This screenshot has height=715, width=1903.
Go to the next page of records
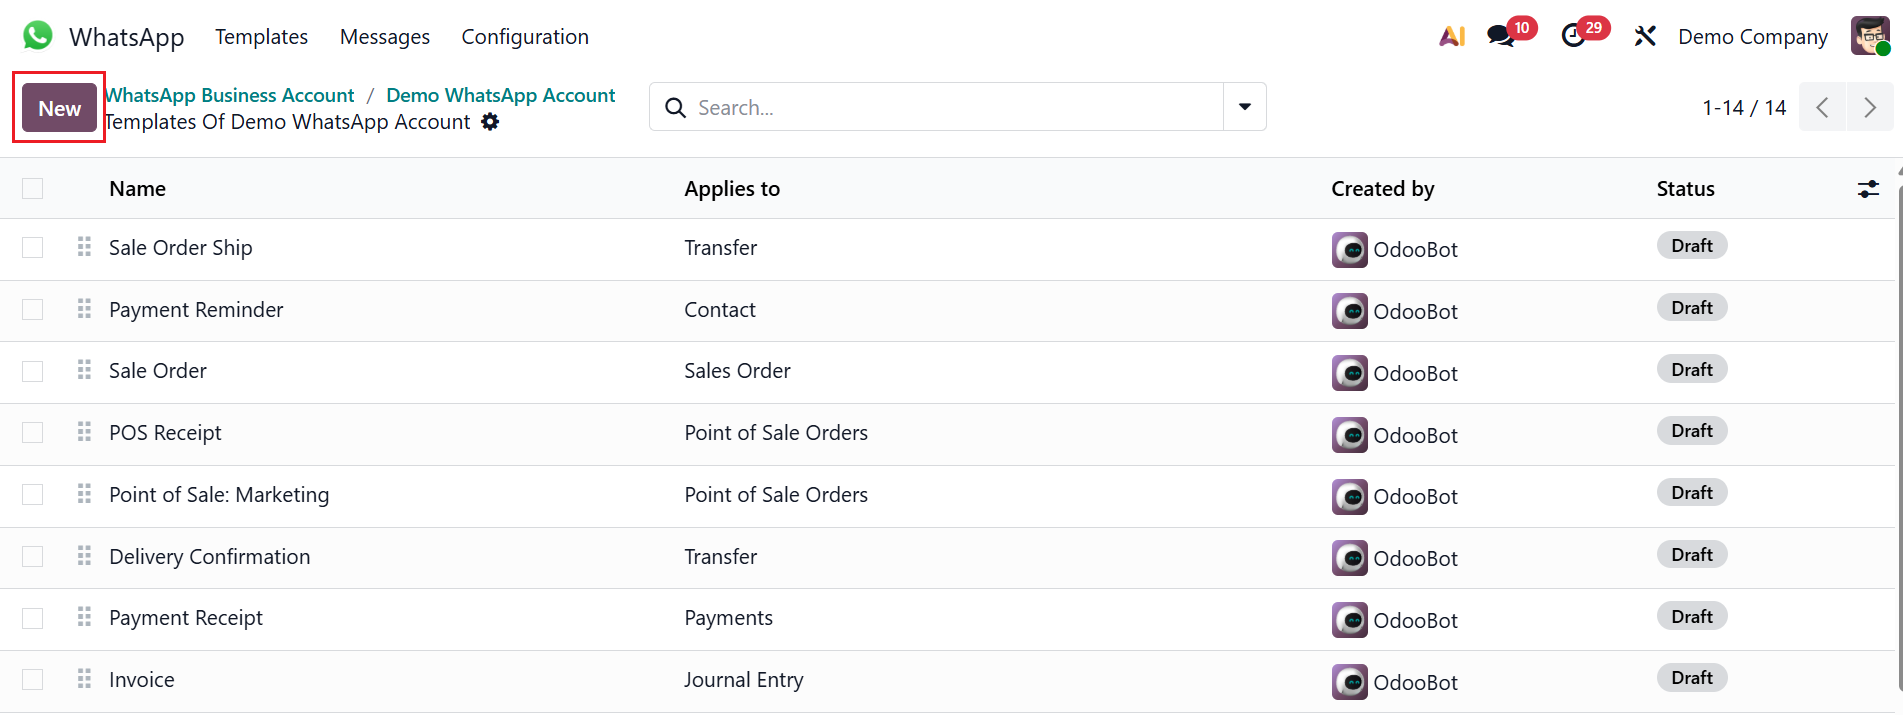[x=1869, y=107]
